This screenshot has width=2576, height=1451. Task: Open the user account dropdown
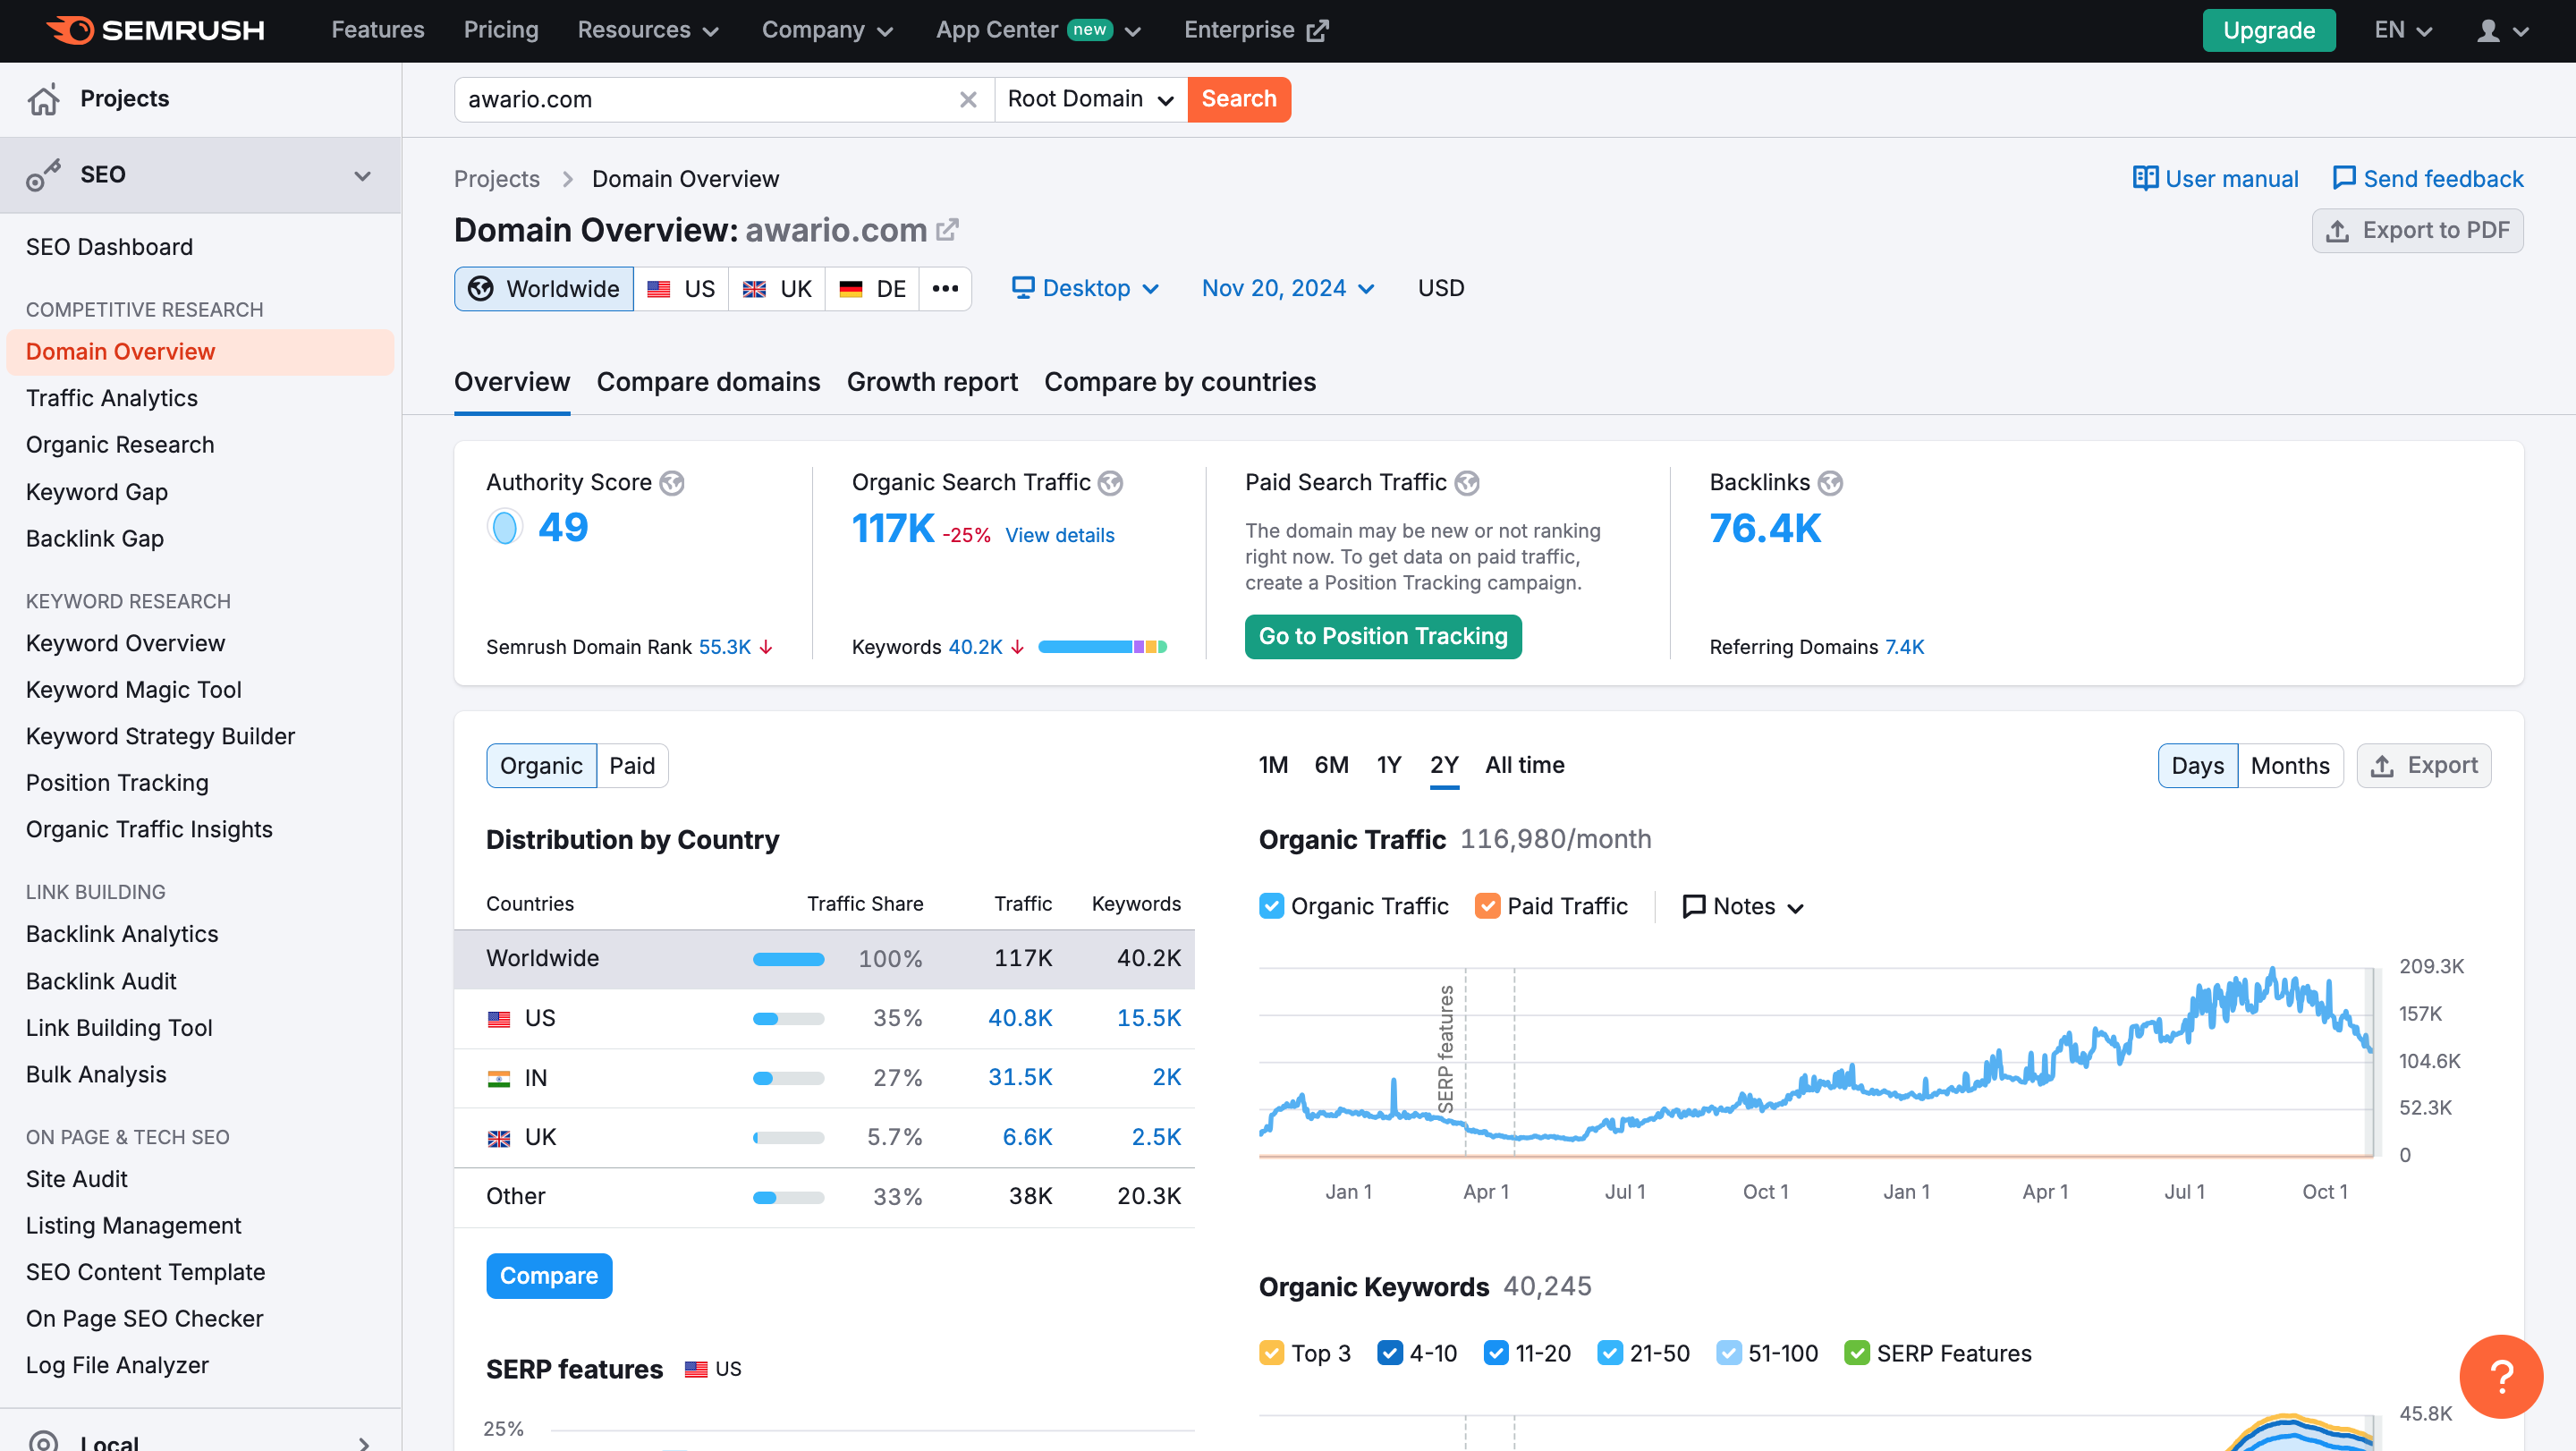2502,30
